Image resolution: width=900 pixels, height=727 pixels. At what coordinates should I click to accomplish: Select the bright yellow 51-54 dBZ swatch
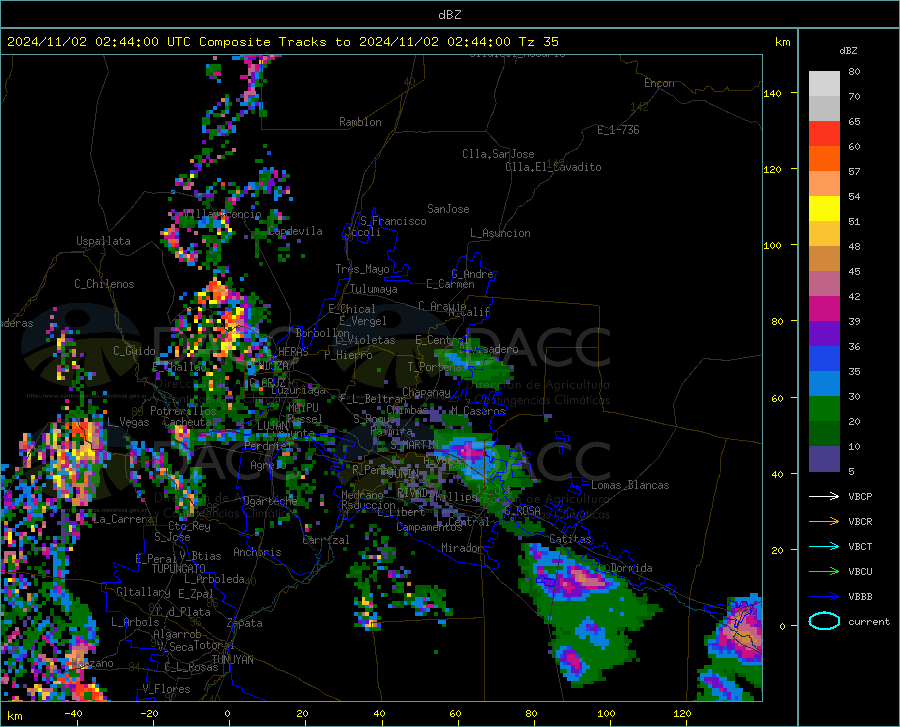click(824, 209)
